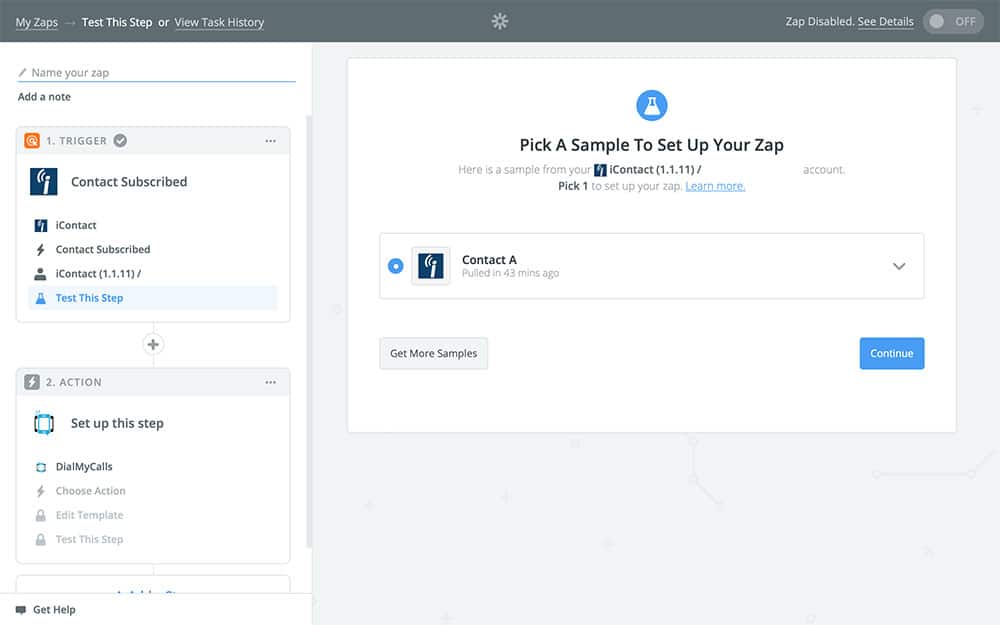Click the blue flask sample icon
This screenshot has width=1000, height=625.
click(652, 105)
